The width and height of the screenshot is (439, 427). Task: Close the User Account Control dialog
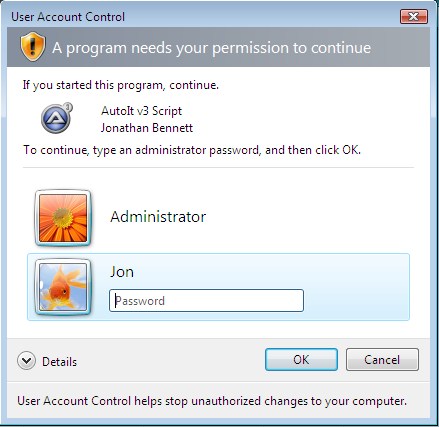pos(414,16)
